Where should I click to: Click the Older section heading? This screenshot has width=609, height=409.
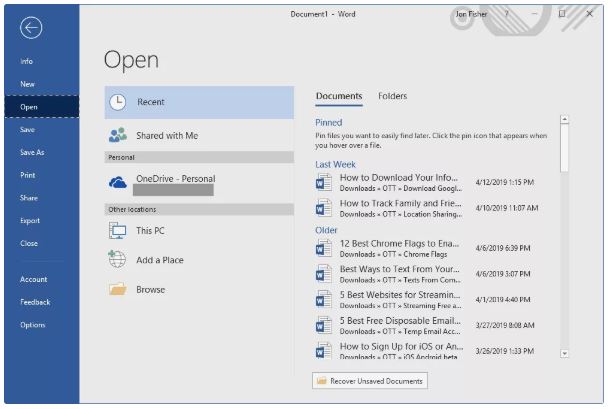tap(326, 230)
